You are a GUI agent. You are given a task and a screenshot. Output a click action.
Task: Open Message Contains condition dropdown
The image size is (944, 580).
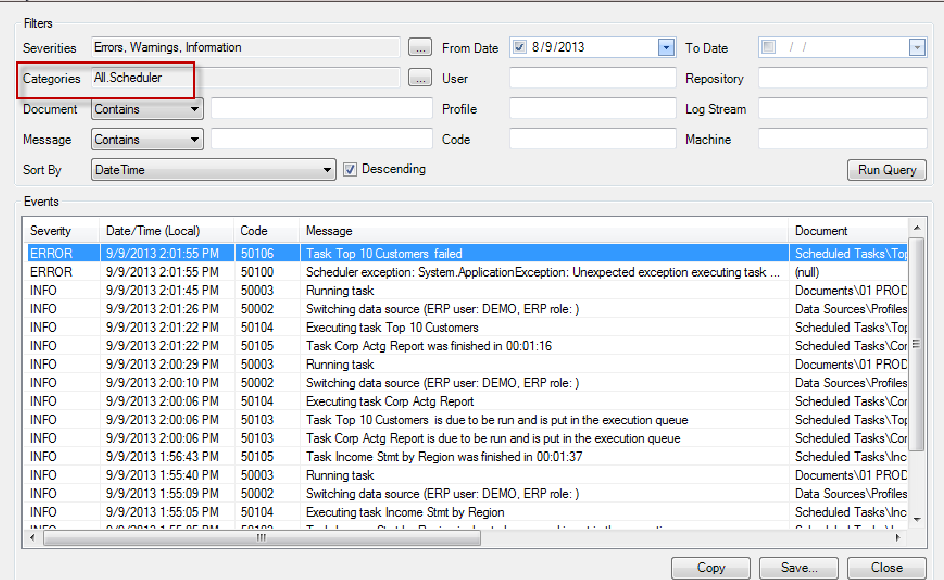pos(194,139)
